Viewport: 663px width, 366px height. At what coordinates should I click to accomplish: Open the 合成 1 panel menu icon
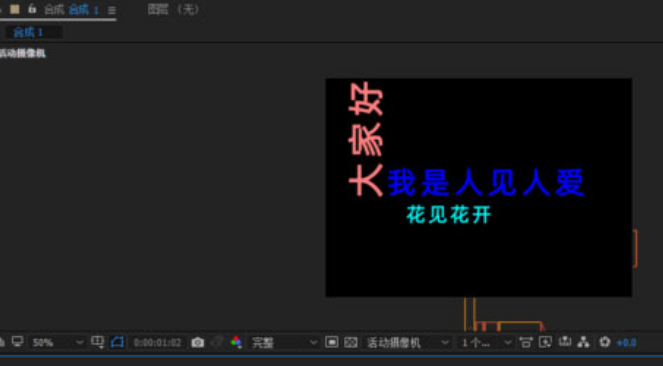(x=112, y=10)
